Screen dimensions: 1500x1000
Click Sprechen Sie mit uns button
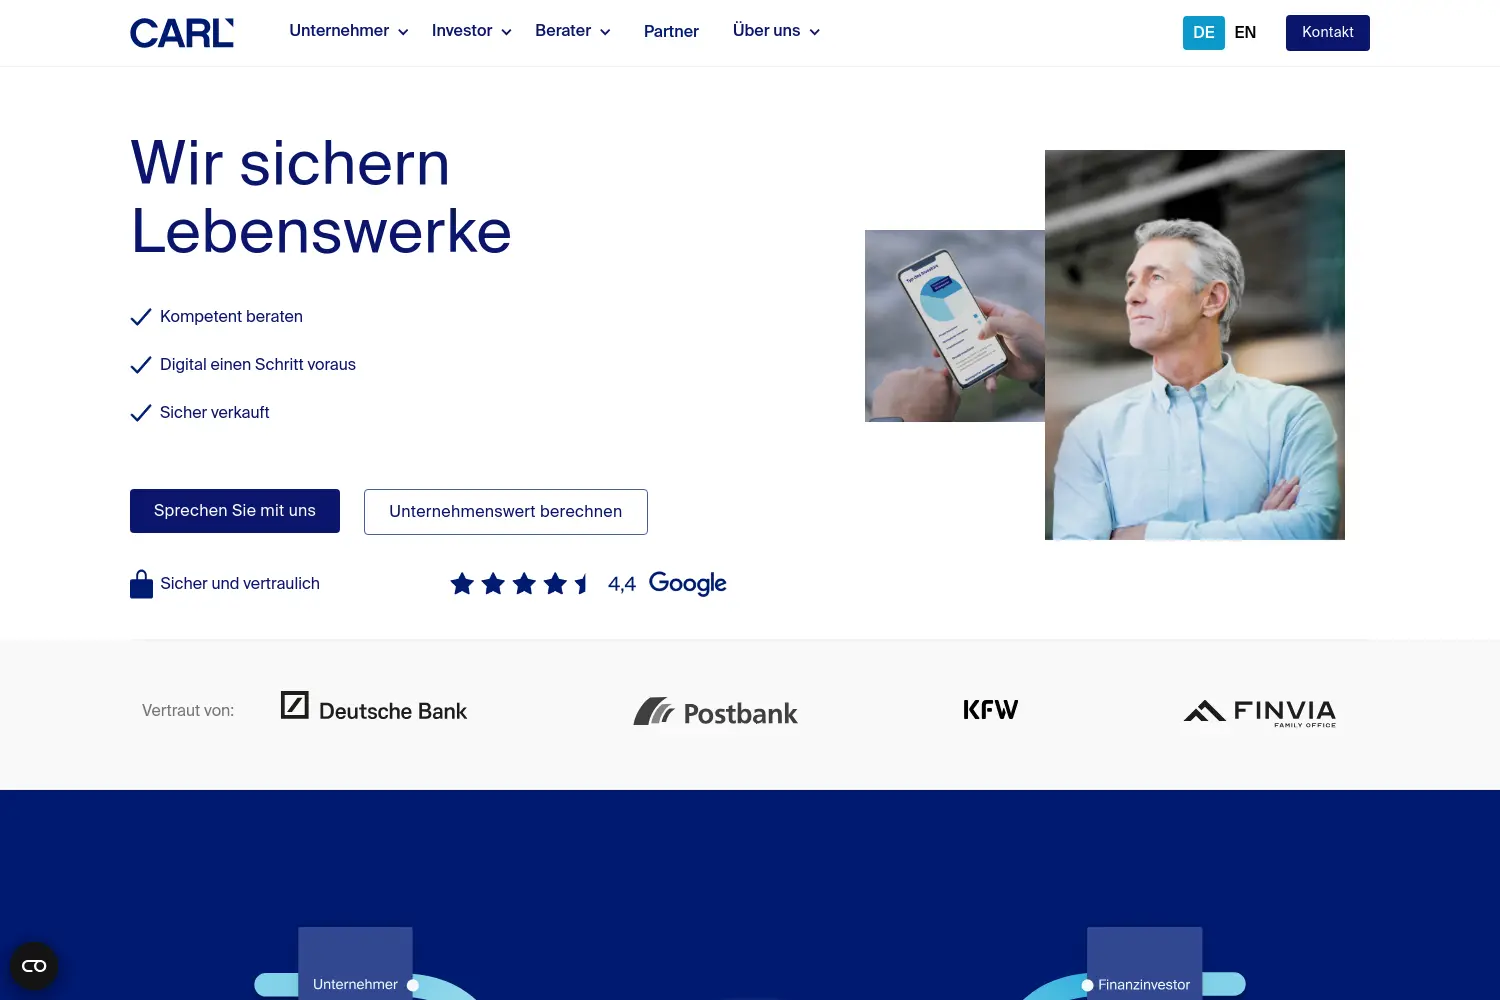[235, 511]
